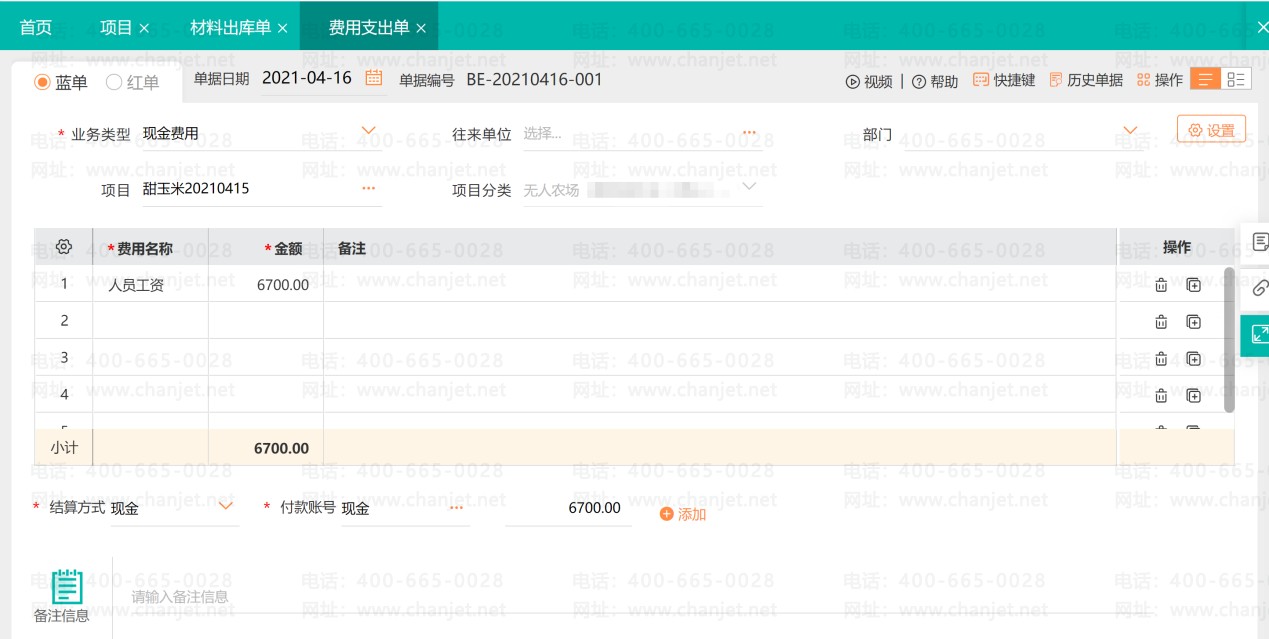The height and width of the screenshot is (639, 1269).
Task: Open the 付款账号 selector ellipsis
Action: (457, 508)
